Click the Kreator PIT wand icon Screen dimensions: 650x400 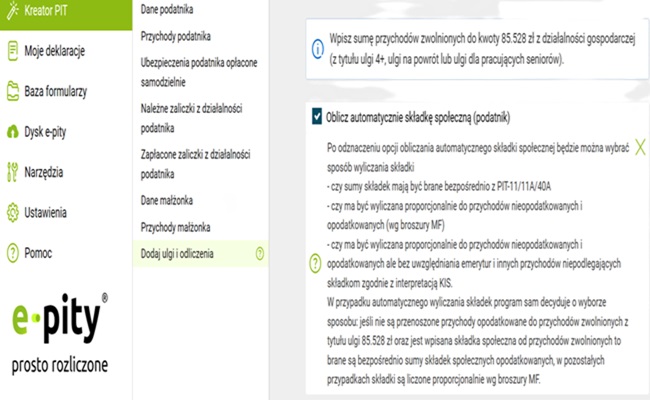(x=13, y=10)
